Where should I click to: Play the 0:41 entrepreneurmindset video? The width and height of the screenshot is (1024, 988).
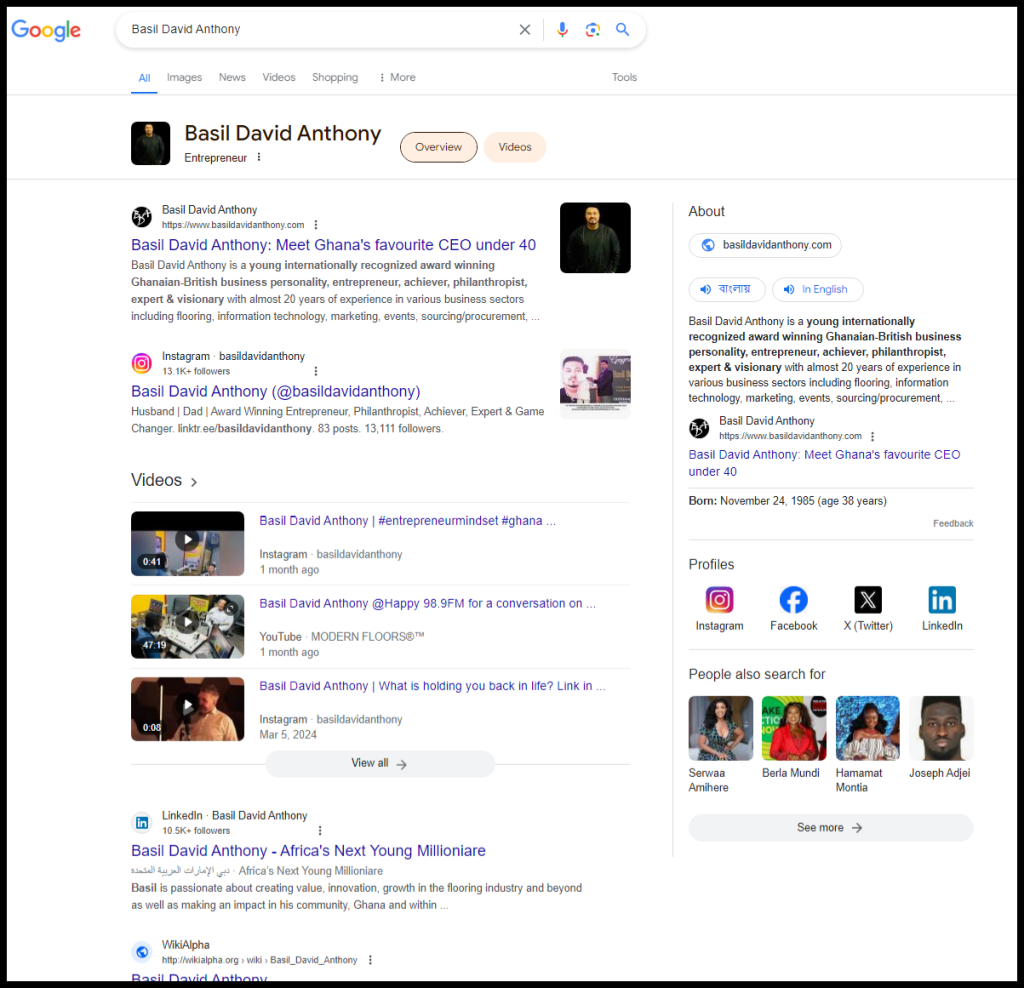click(x=187, y=543)
